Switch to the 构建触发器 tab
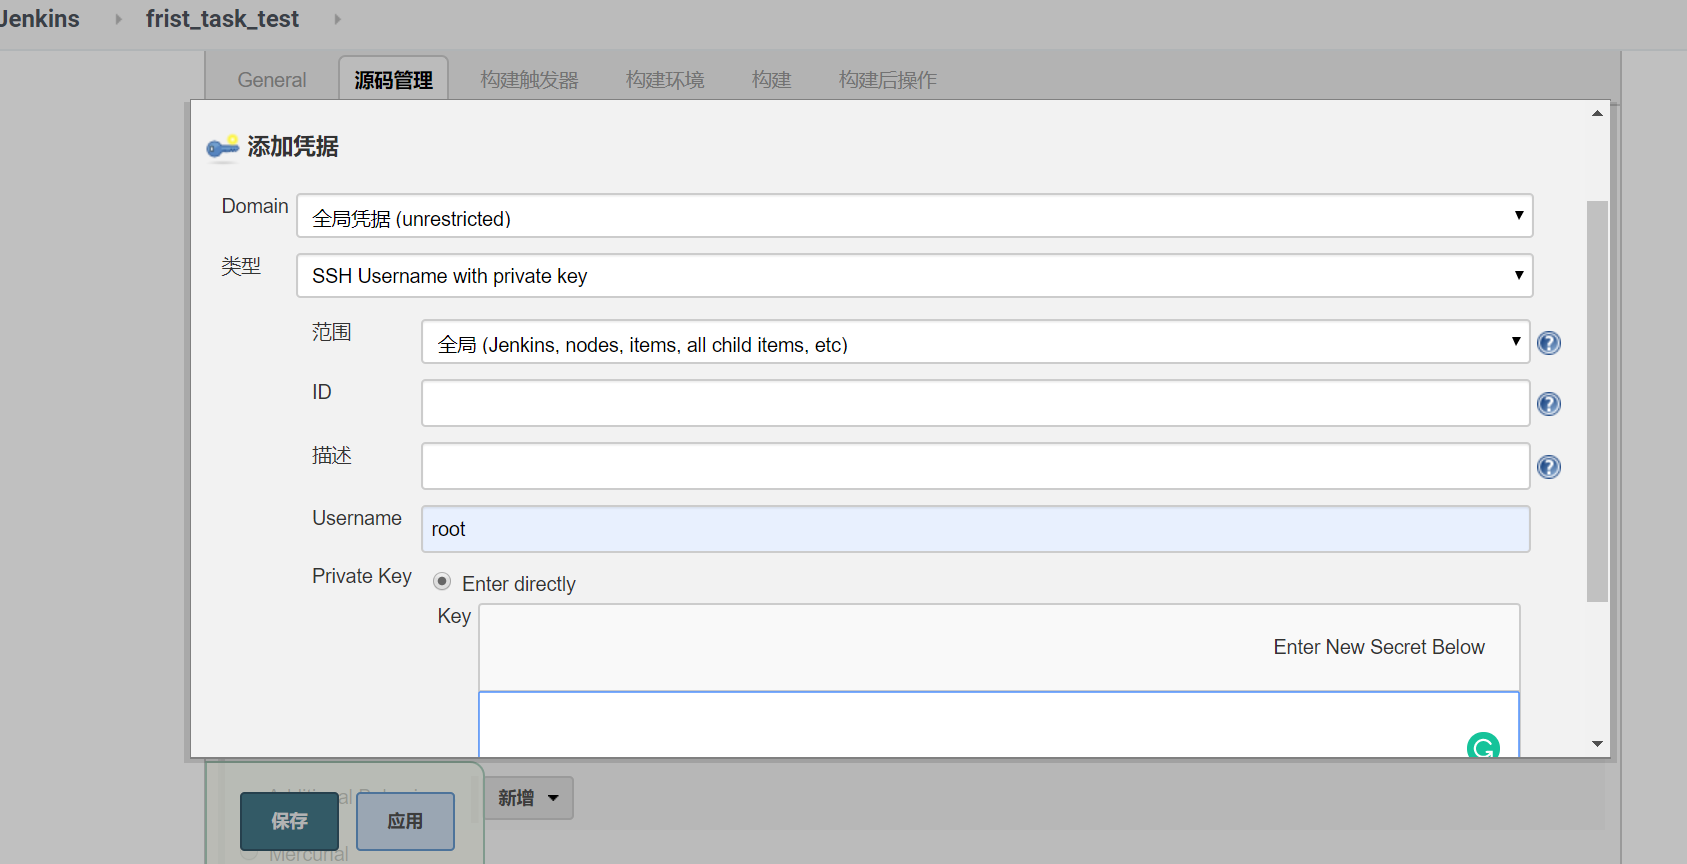 point(529,80)
